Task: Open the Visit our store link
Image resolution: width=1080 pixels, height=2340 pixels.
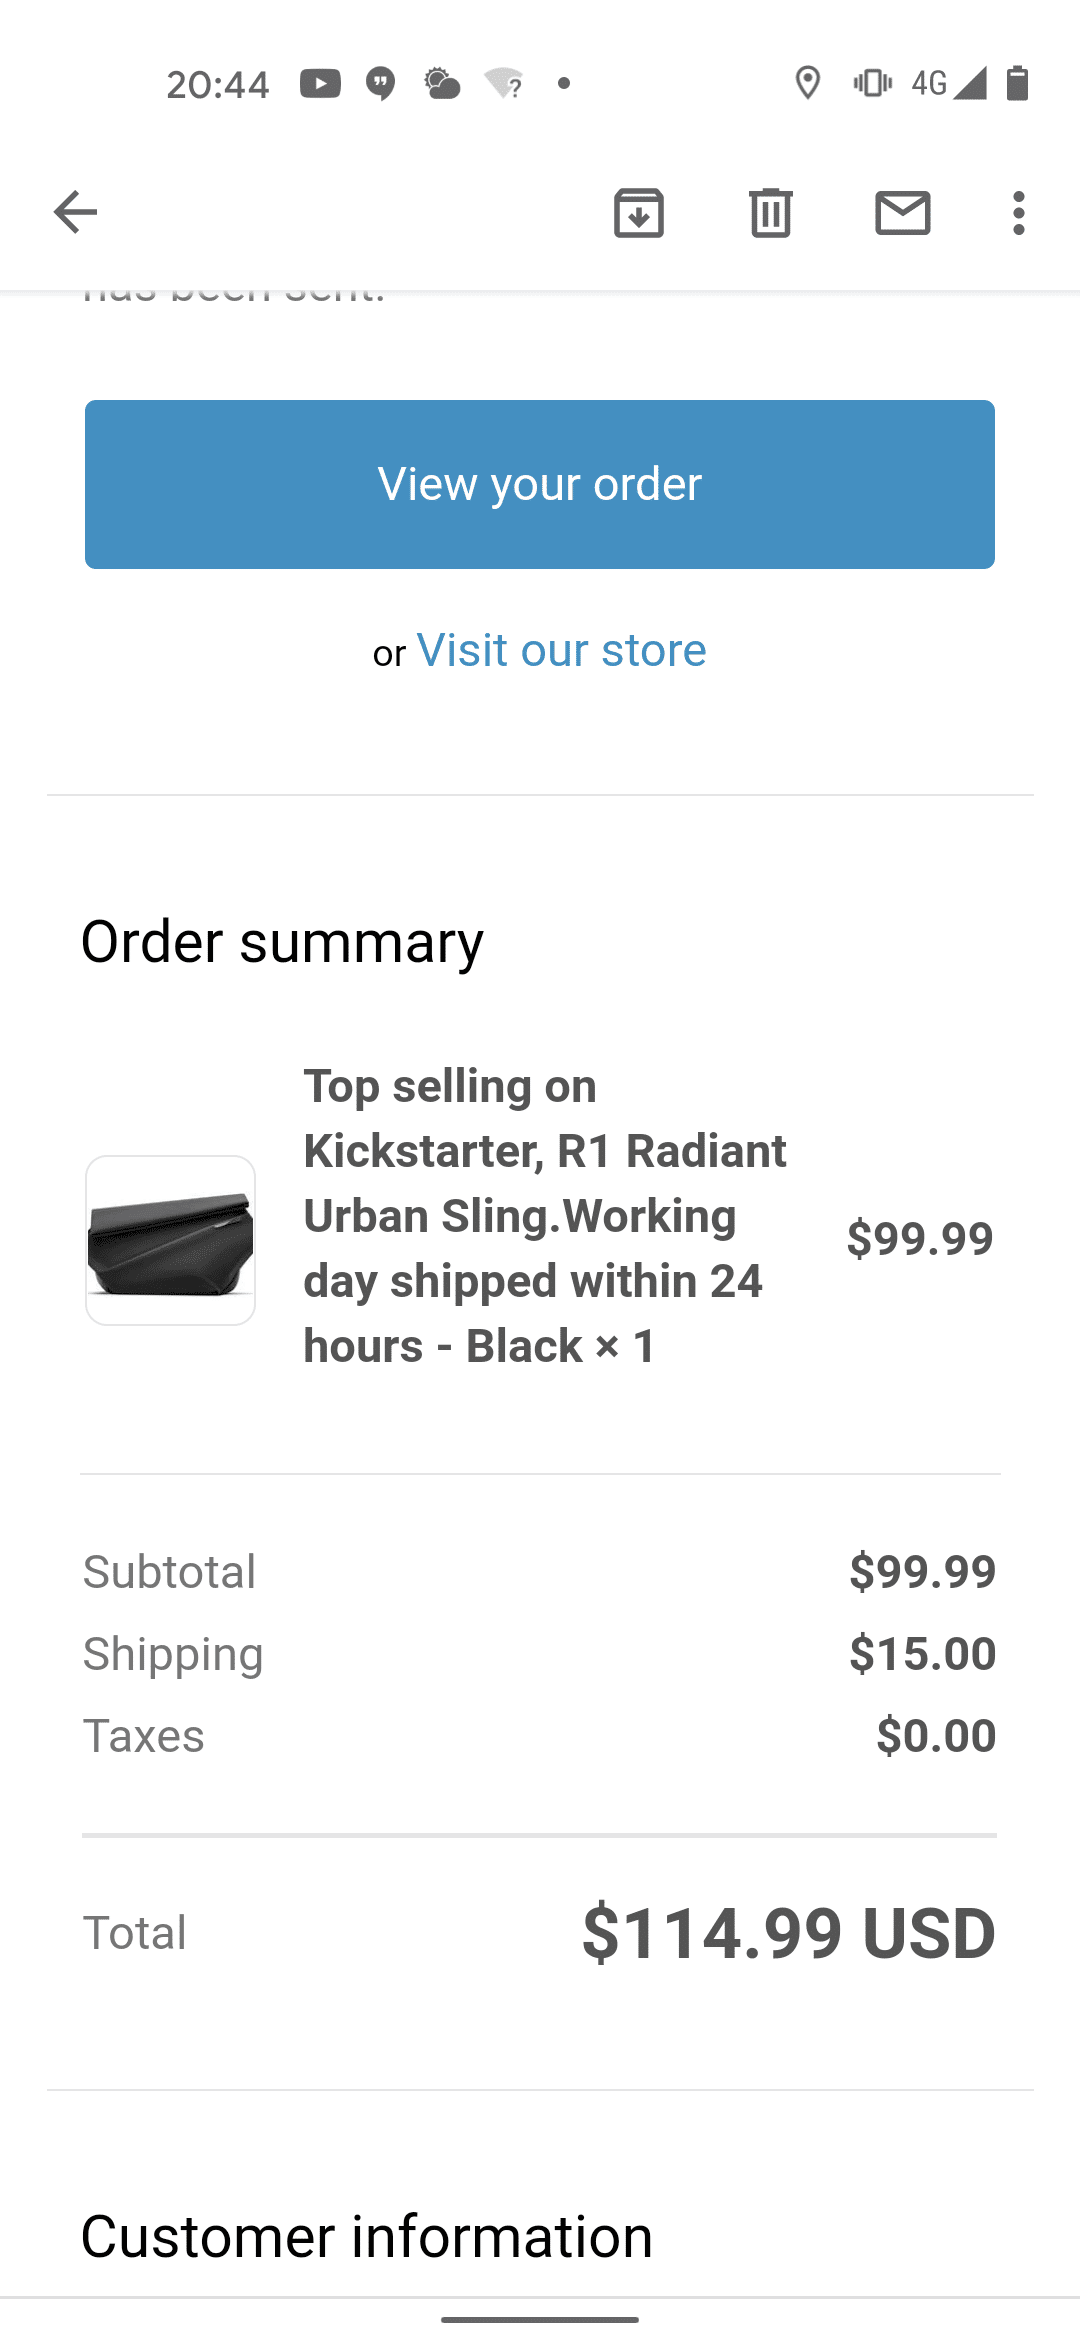Action: 561,650
